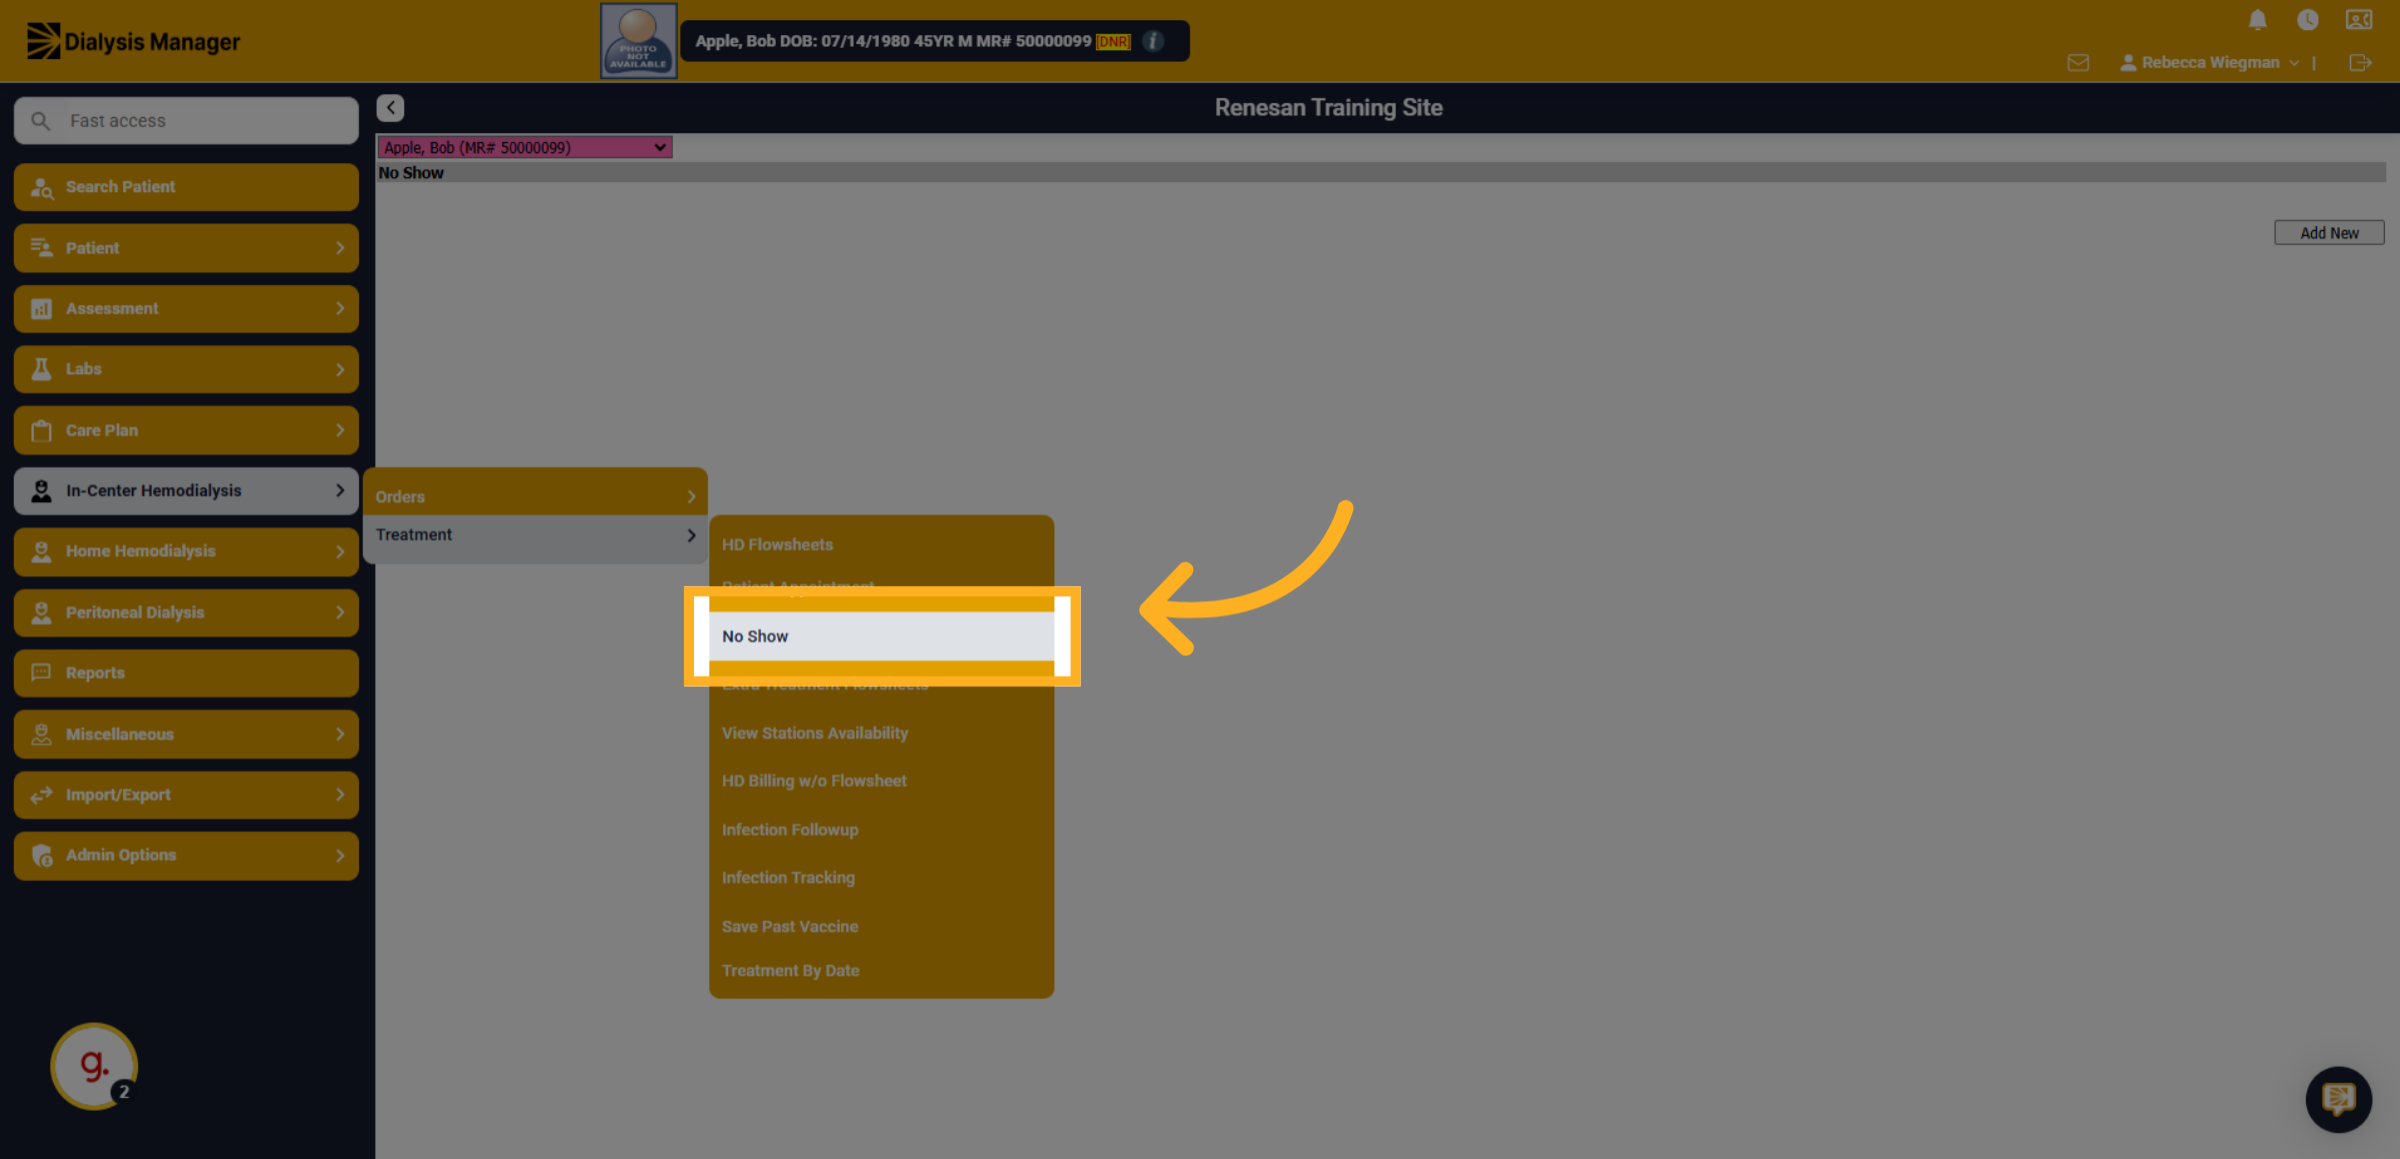
Task: Open Rebecca Wiegman user dropdown
Action: (x=2210, y=62)
